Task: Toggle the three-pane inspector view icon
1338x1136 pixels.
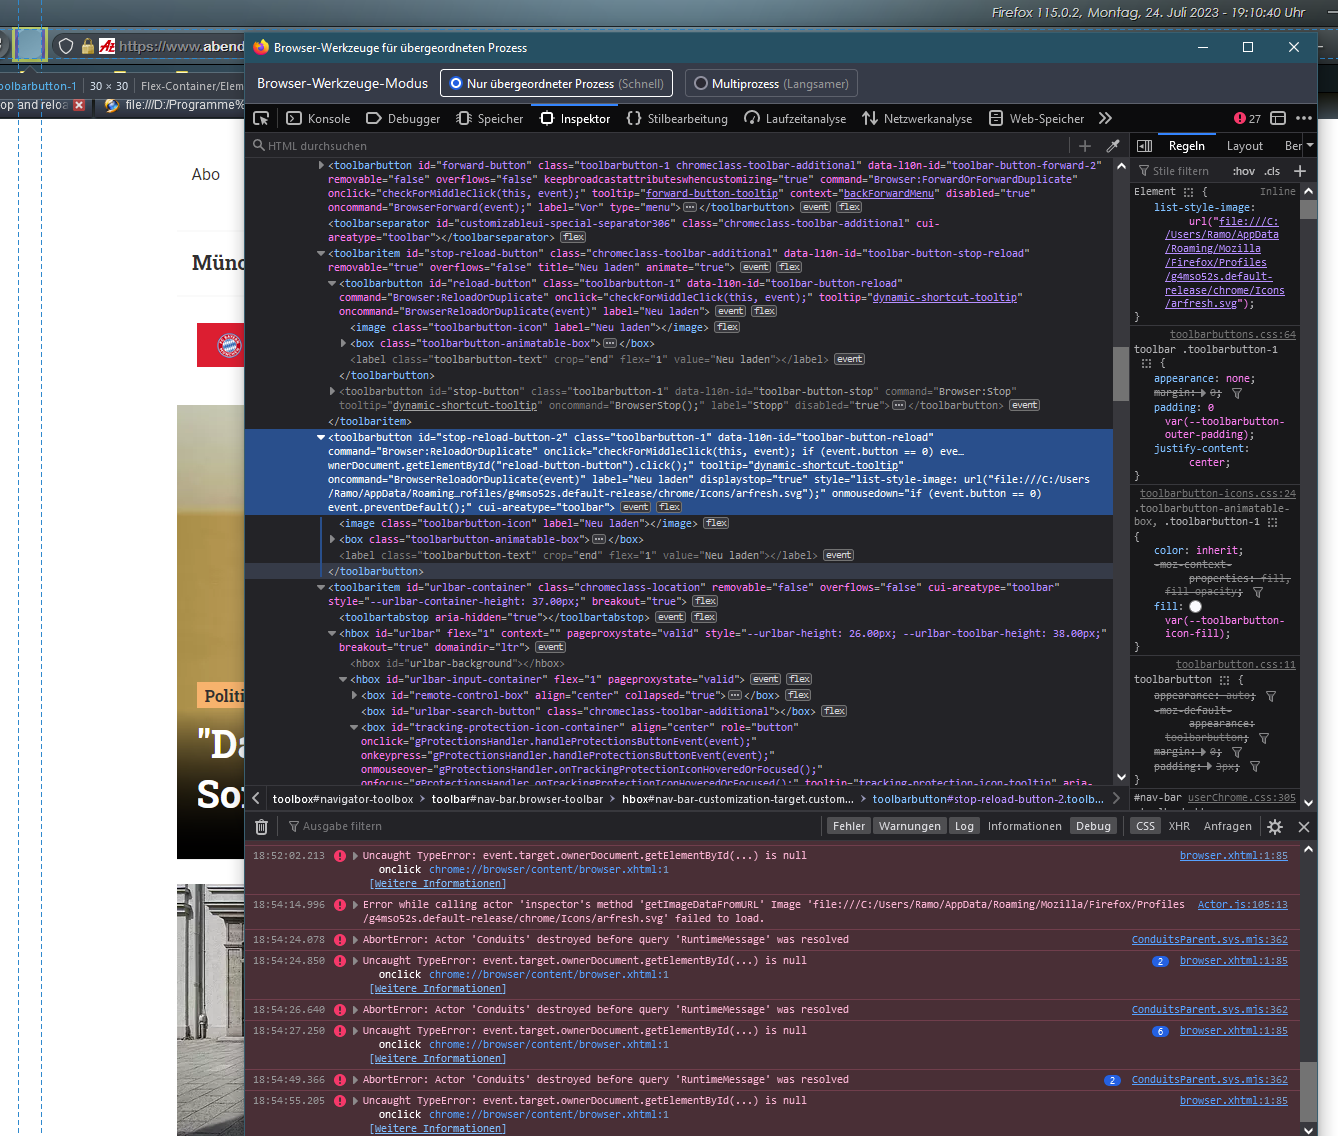Action: coord(1145,146)
